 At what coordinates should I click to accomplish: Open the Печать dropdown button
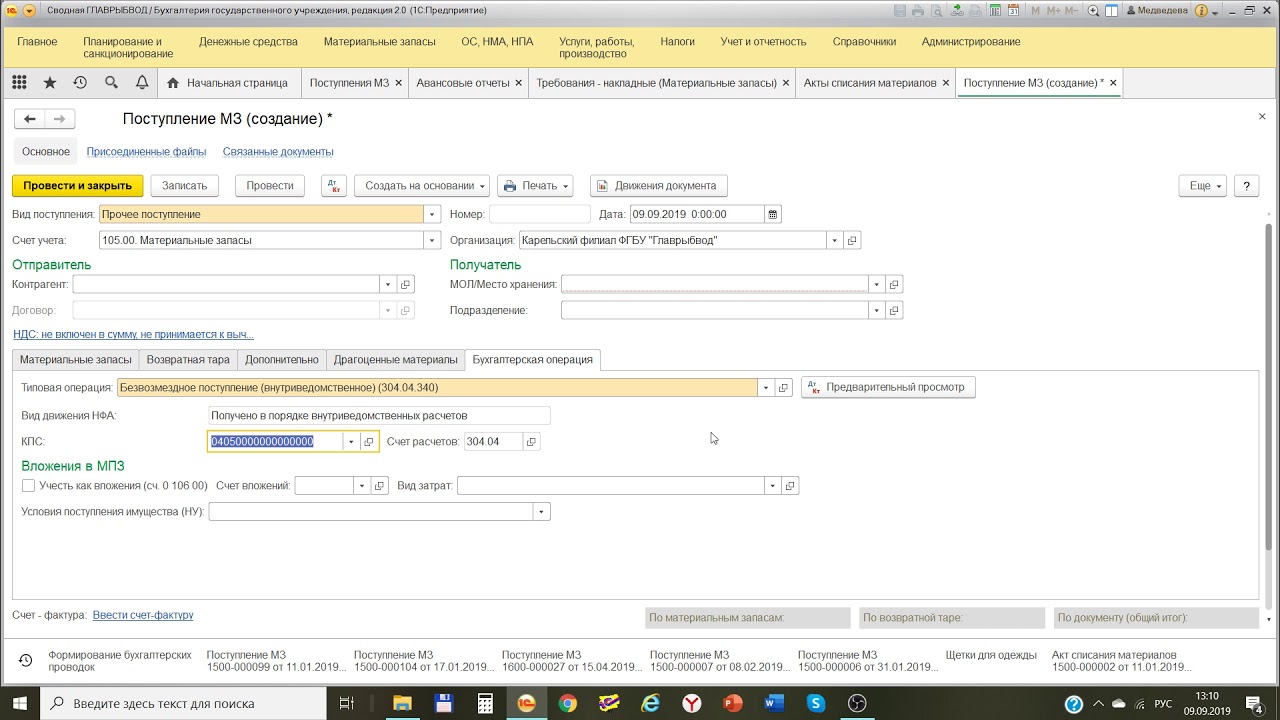(x=535, y=186)
